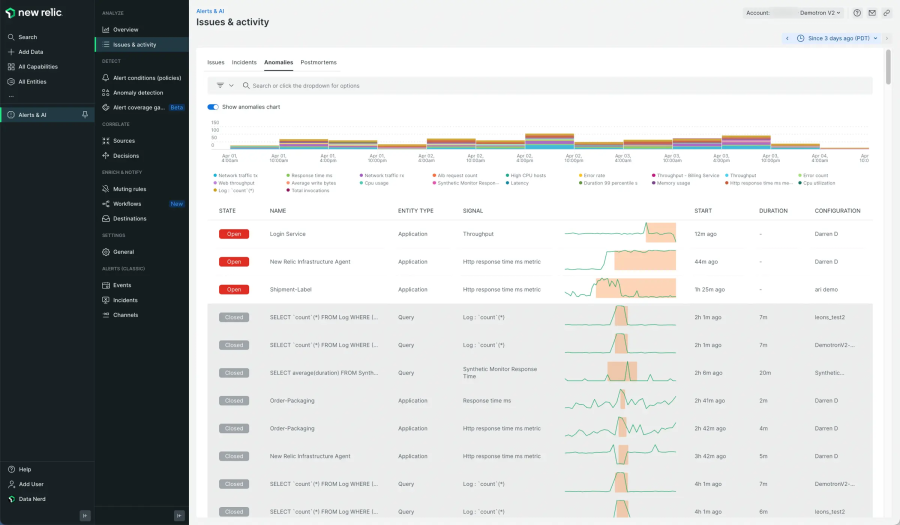This screenshot has height=525, width=900.
Task: Open Search from the left sidebar
Action: click(x=27, y=37)
